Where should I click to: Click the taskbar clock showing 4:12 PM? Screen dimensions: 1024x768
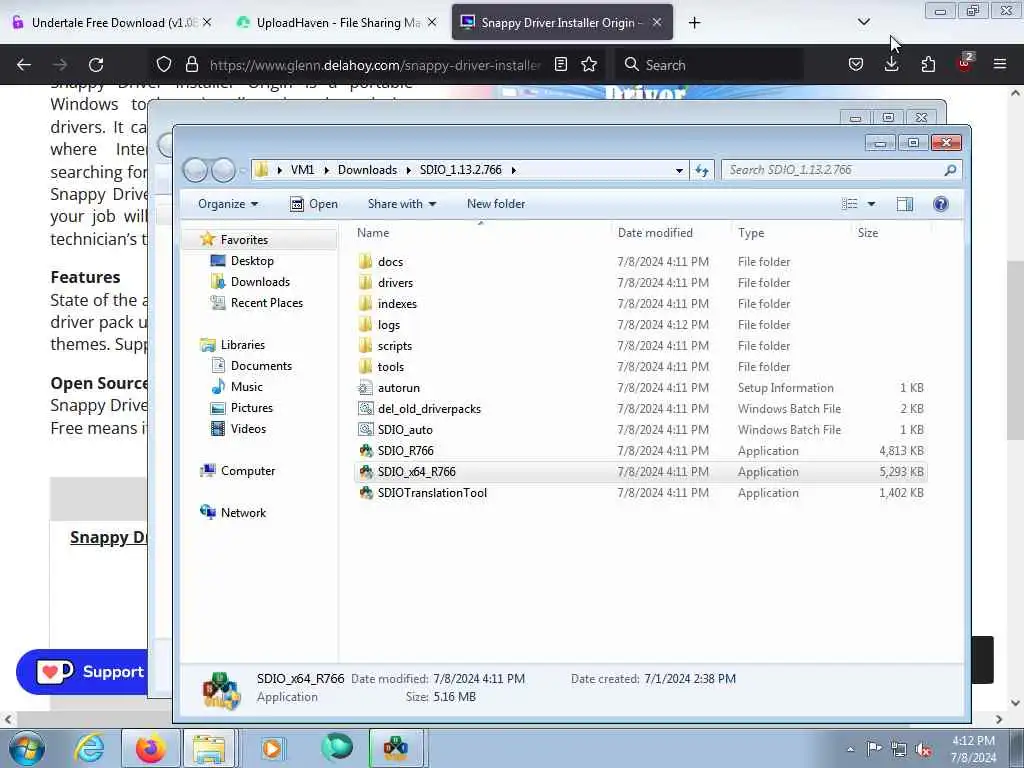[x=972, y=749]
